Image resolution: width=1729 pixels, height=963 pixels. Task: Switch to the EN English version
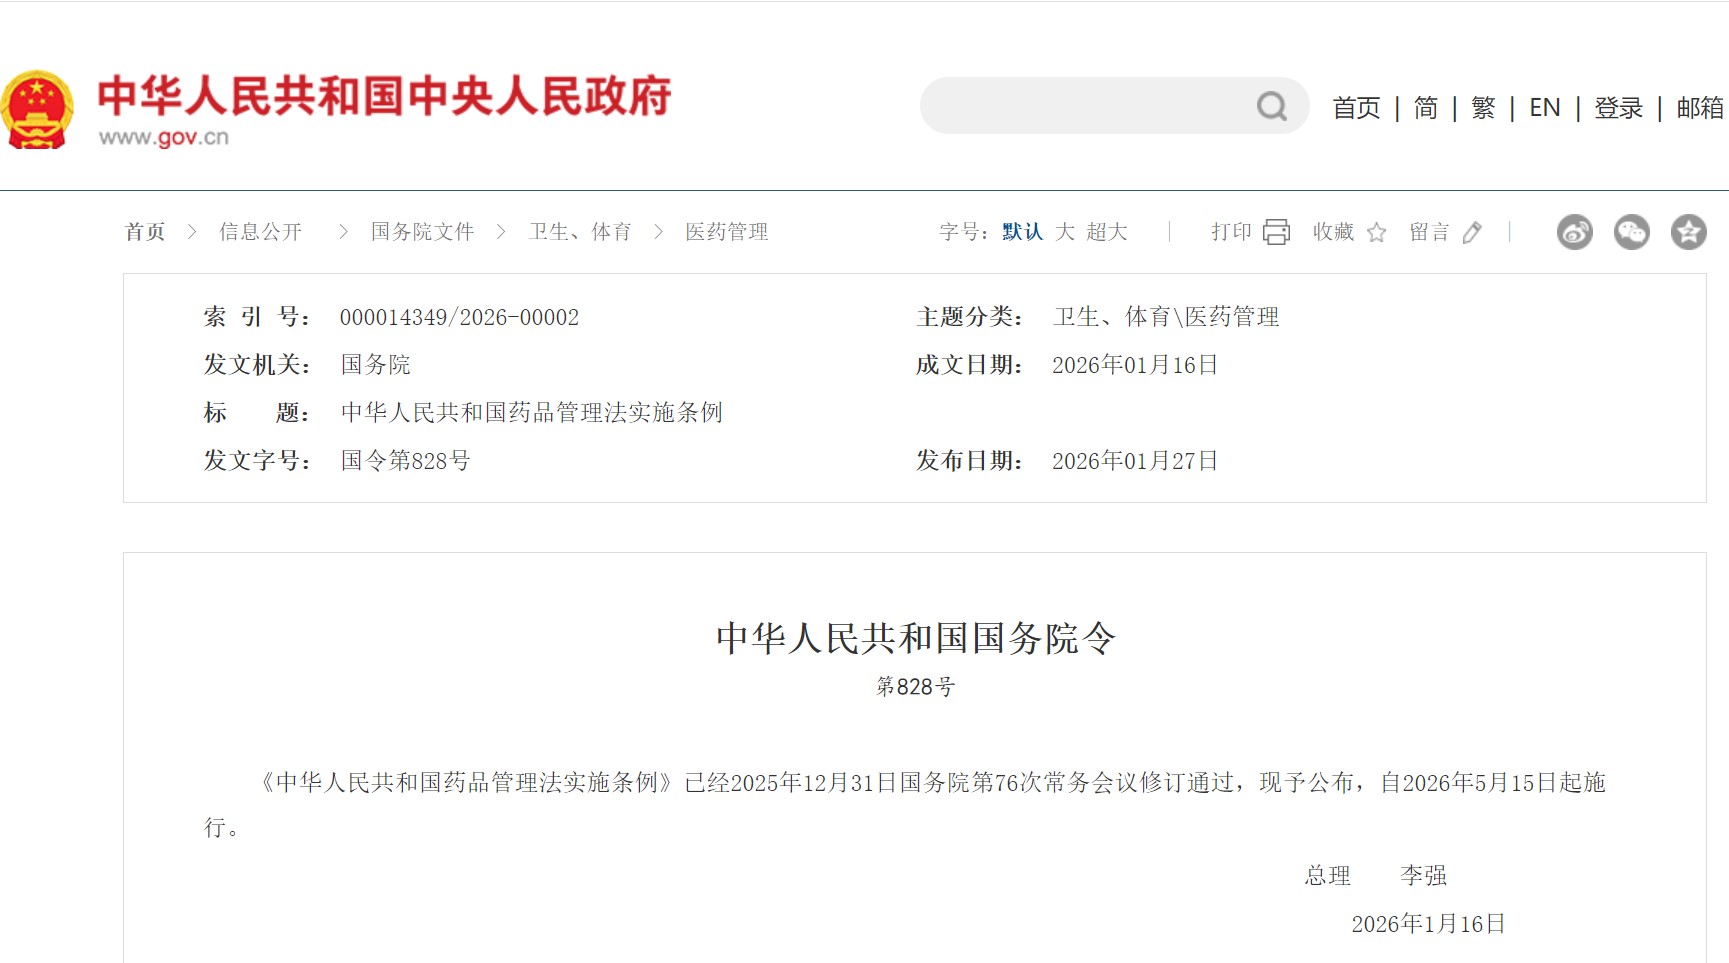[1544, 106]
